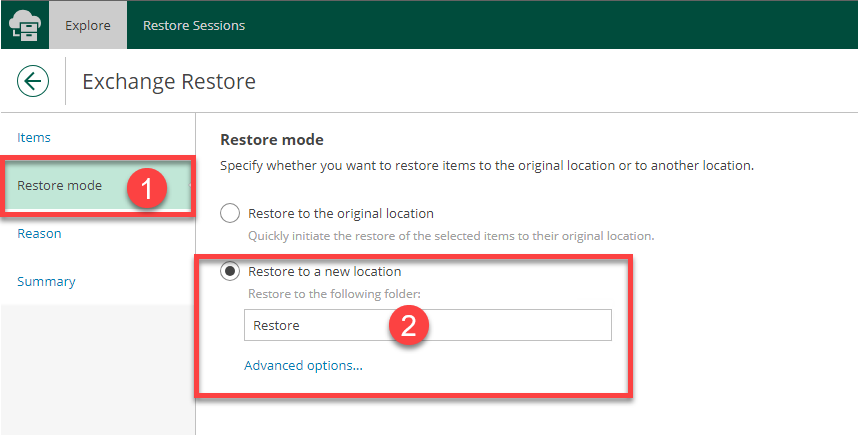
Task: Select the Restore mode wizard step
Action: [59, 185]
